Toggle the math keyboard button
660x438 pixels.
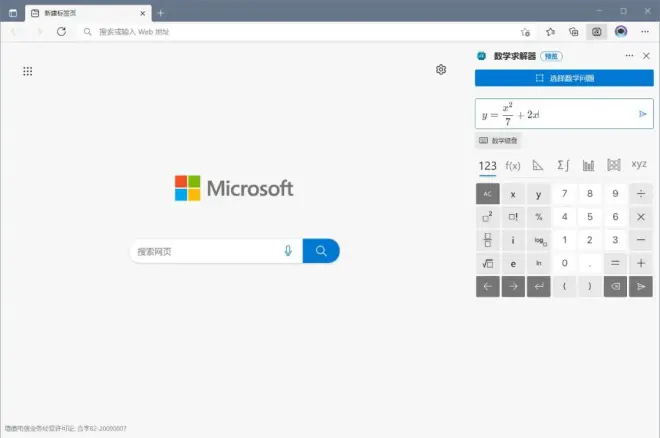(x=498, y=140)
